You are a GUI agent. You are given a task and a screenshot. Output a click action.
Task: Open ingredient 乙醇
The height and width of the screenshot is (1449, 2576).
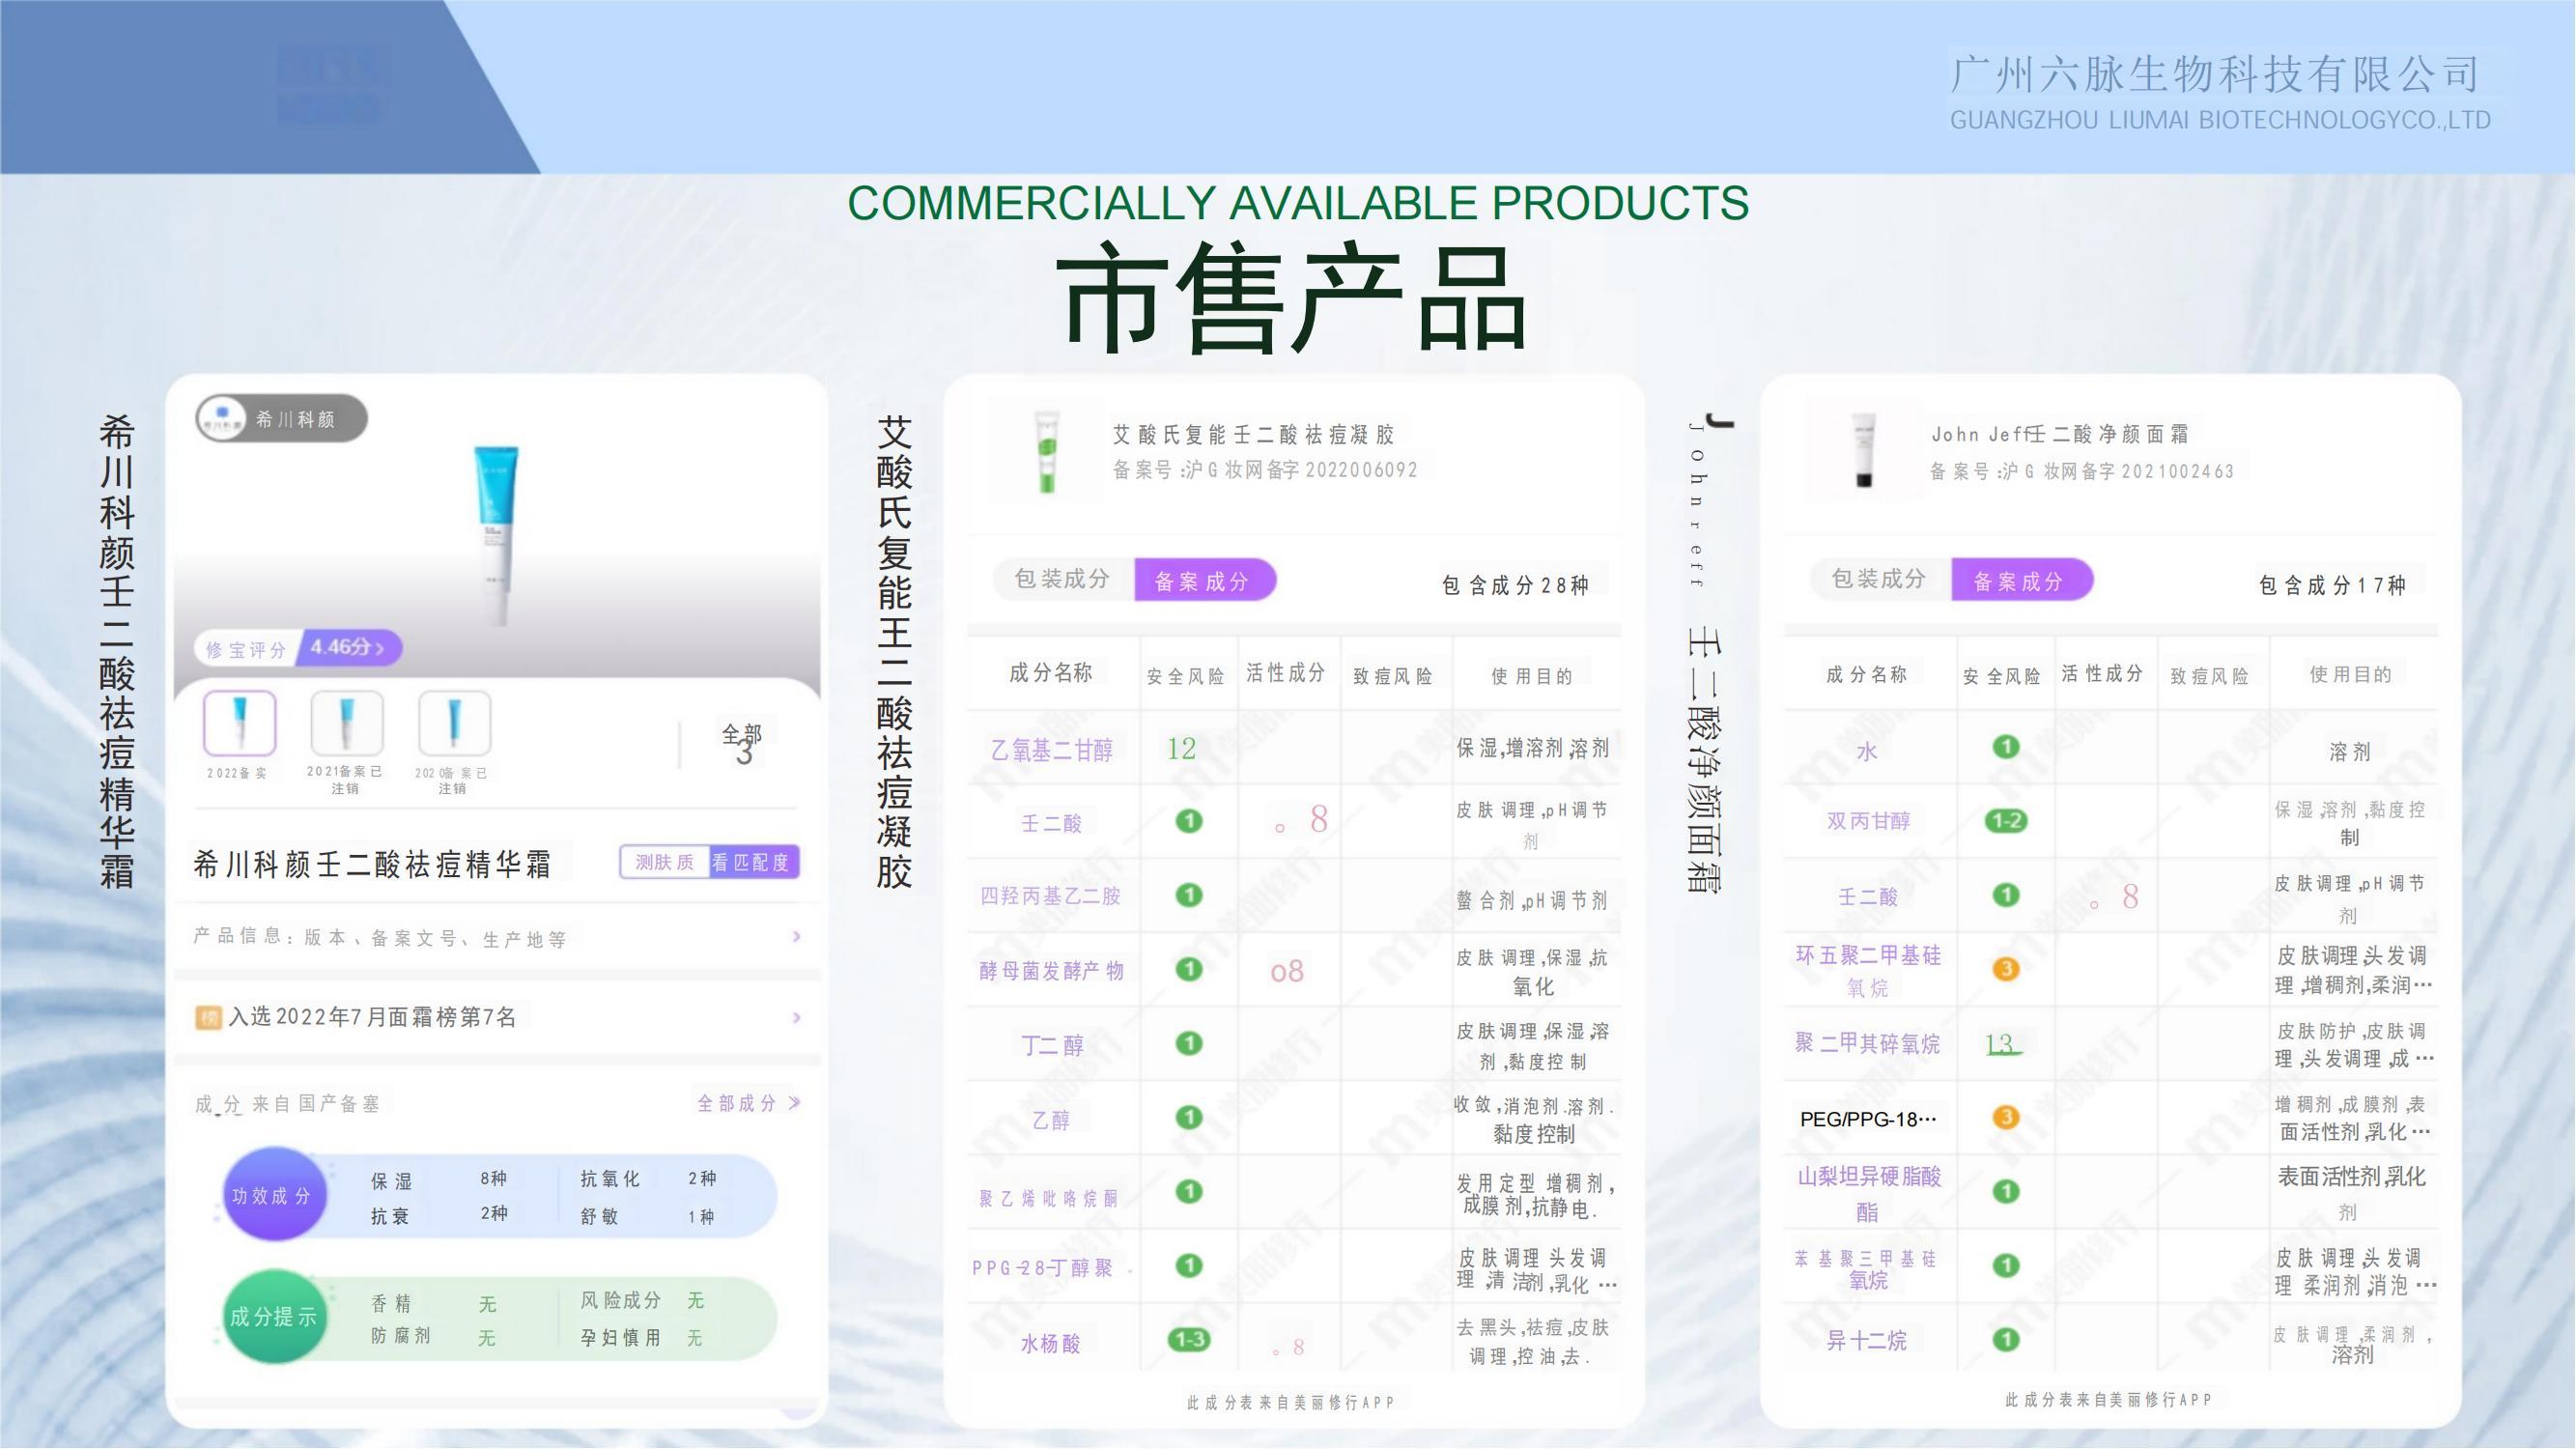tap(1052, 1120)
